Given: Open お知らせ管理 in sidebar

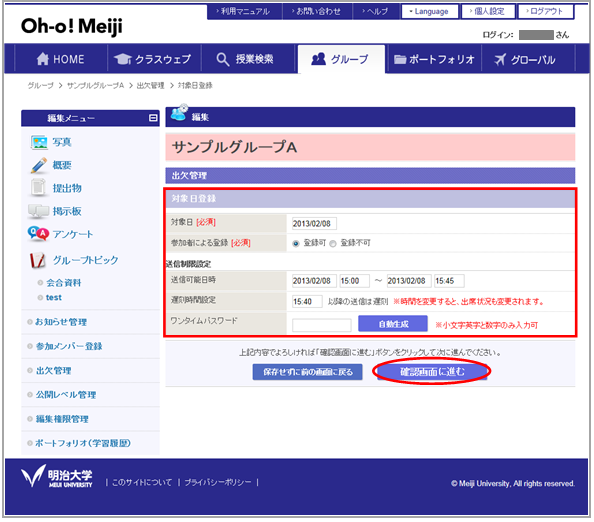Looking at the screenshot, I should (61, 322).
